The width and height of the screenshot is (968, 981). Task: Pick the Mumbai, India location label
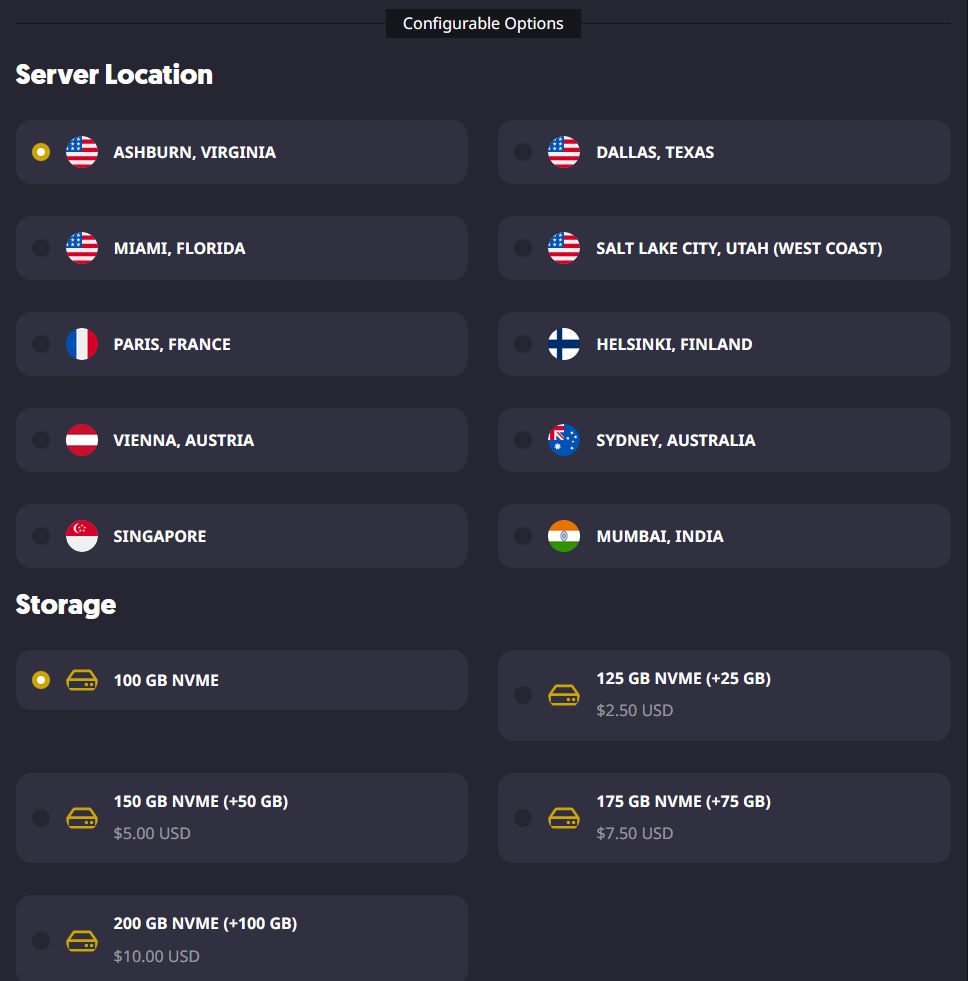[x=660, y=536]
